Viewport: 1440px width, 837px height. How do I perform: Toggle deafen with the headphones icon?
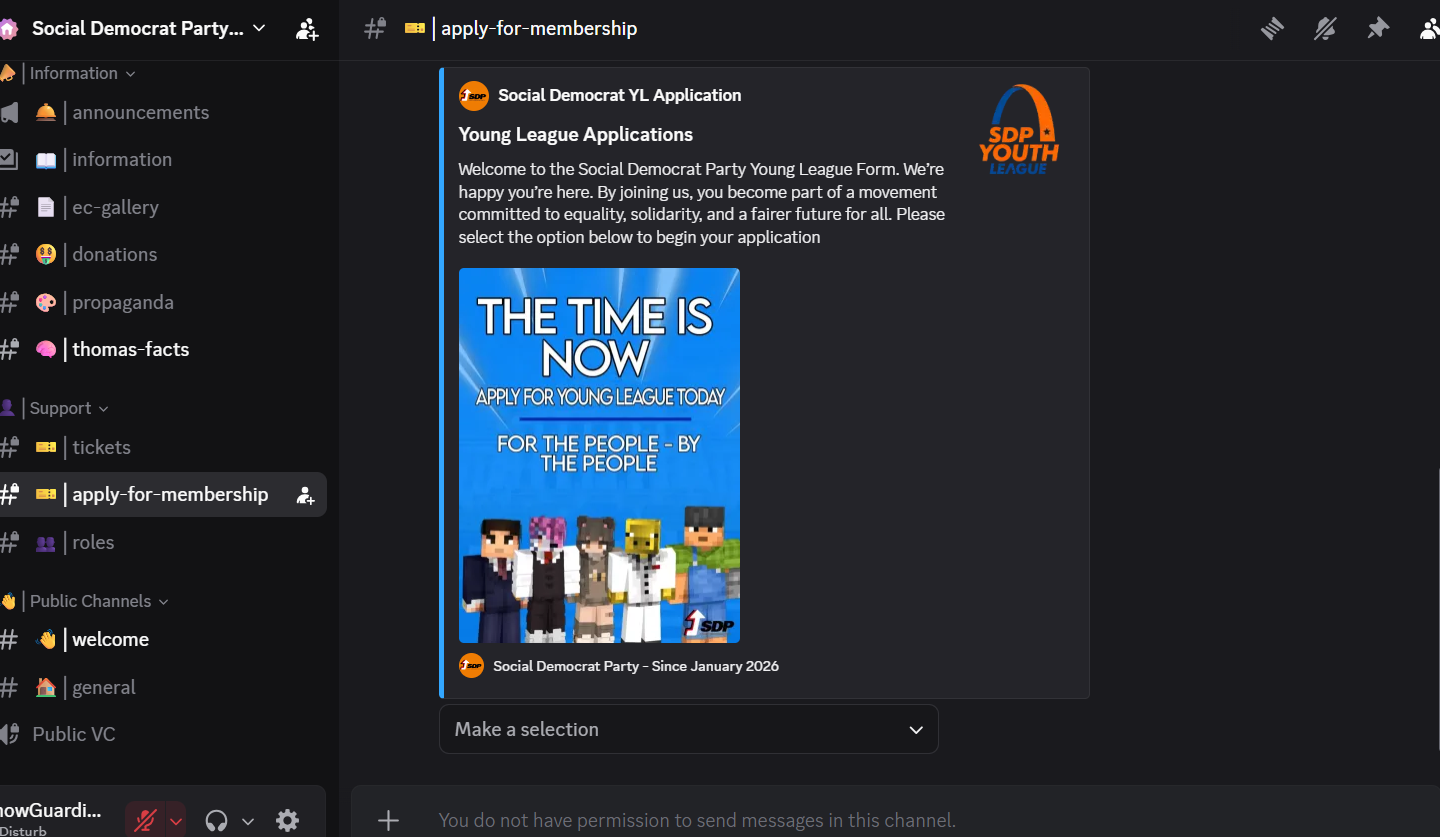pyautogui.click(x=216, y=821)
